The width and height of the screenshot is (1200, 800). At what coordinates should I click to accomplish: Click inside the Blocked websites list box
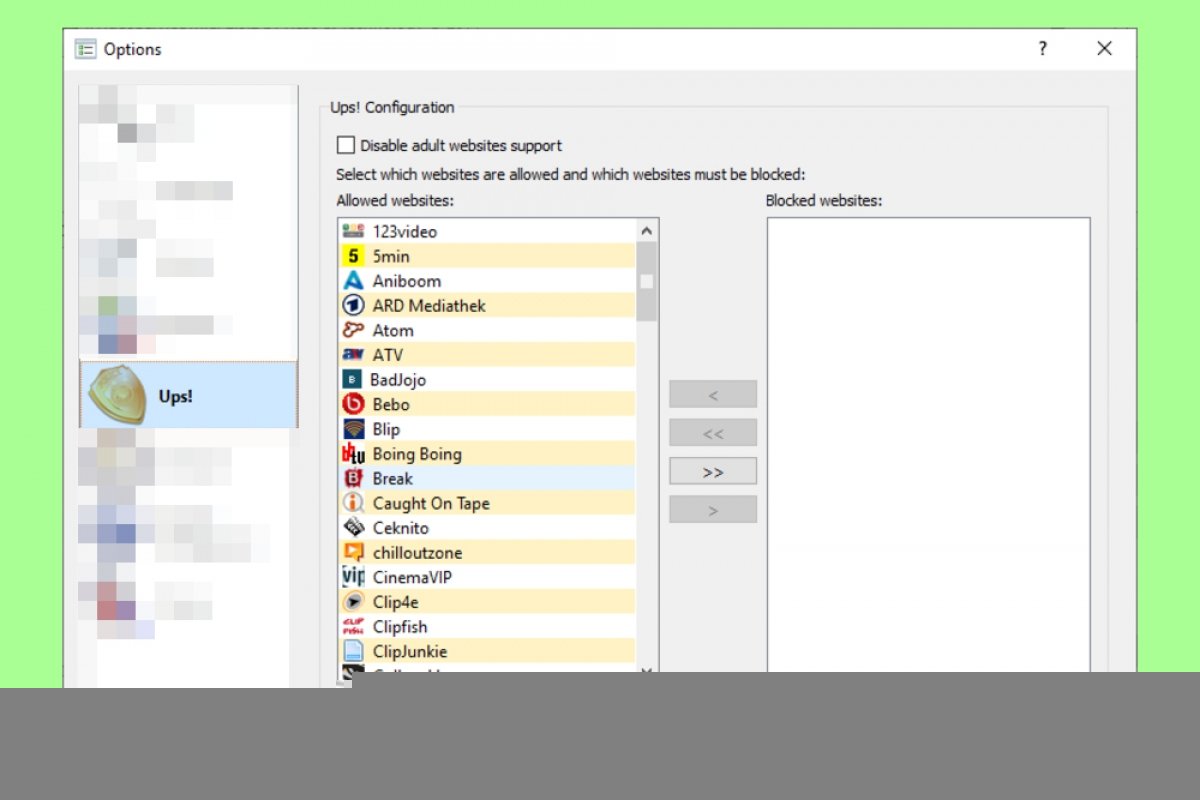[x=929, y=446]
